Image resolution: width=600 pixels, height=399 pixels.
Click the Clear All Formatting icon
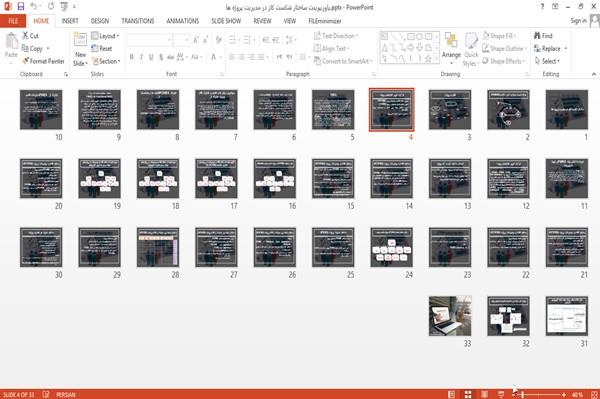(x=218, y=40)
